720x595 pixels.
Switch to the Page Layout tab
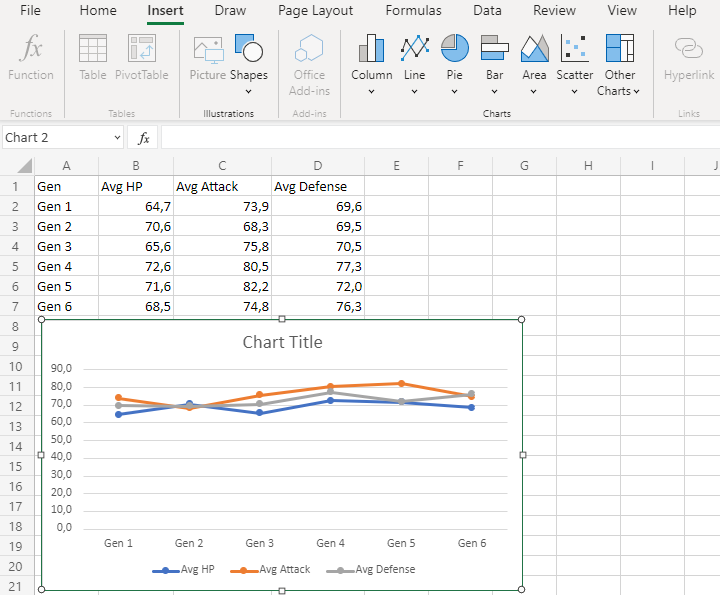coord(315,11)
